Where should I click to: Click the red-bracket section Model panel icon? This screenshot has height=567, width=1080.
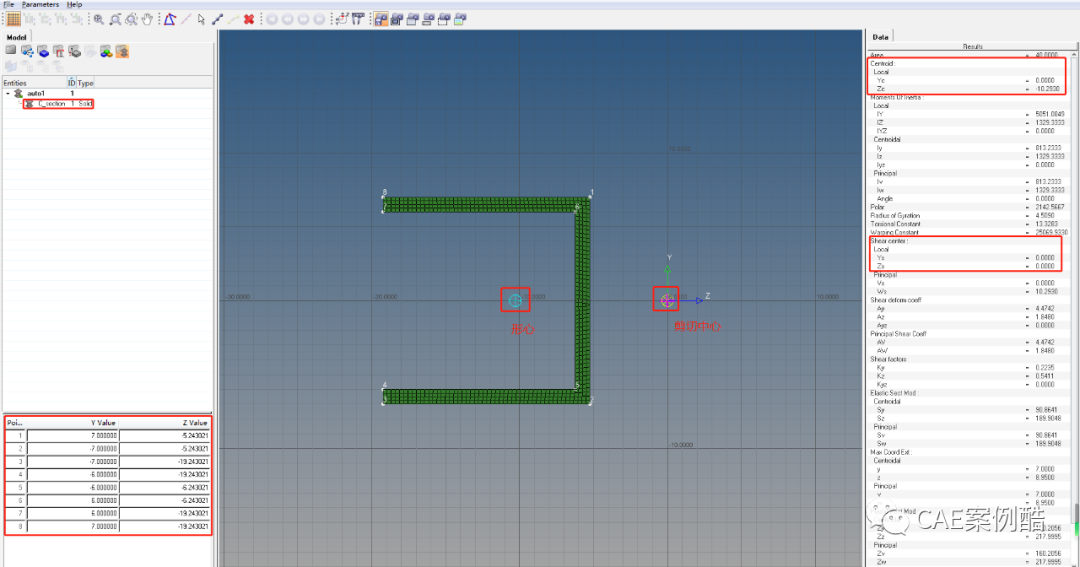[59, 51]
